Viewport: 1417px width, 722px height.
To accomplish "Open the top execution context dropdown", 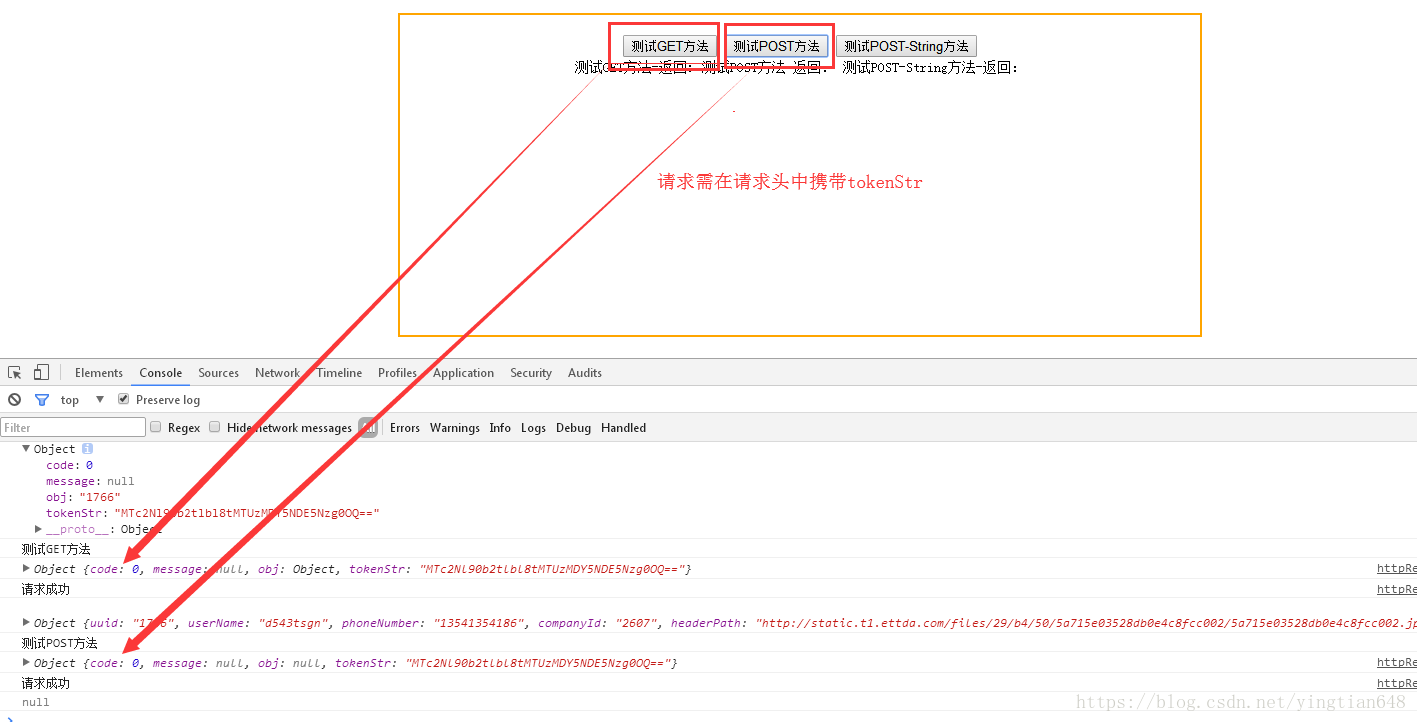I will coord(82,399).
